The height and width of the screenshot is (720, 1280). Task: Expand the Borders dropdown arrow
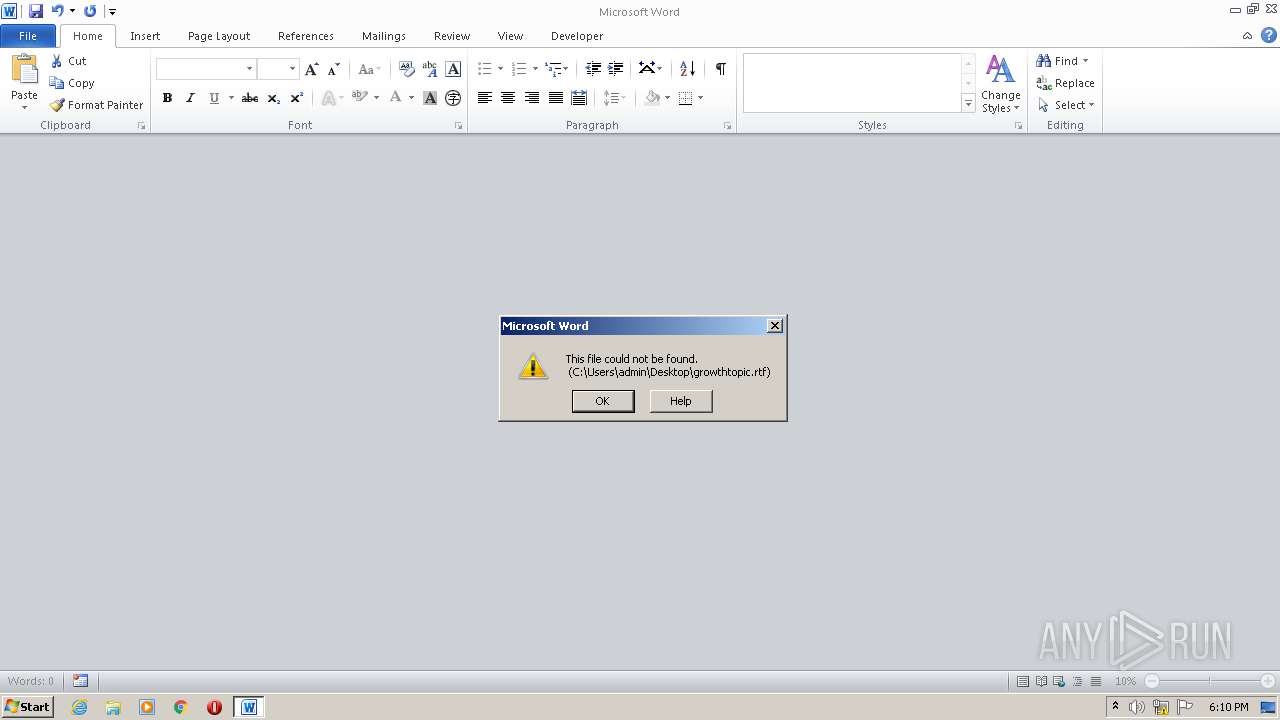700,98
